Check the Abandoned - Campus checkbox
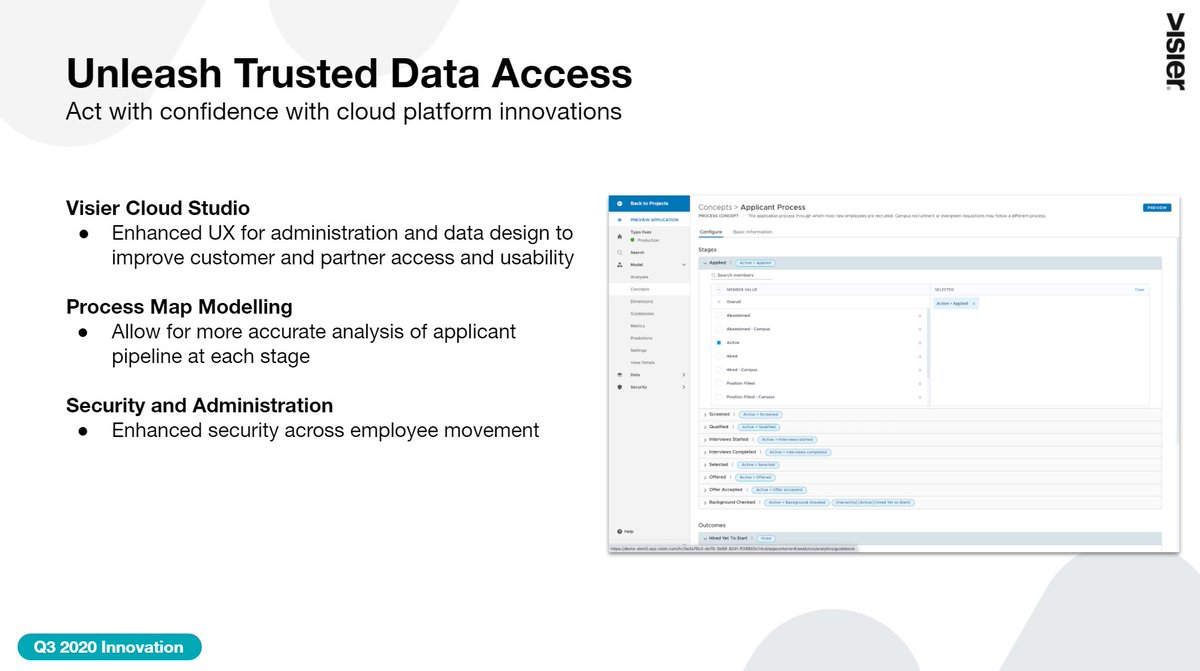Screen dimensions: 1200x671 click(x=719, y=329)
